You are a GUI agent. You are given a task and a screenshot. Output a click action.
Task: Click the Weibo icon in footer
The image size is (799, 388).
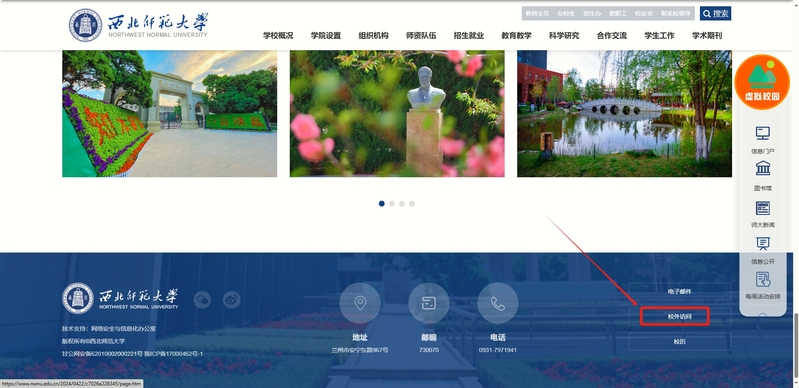(231, 299)
